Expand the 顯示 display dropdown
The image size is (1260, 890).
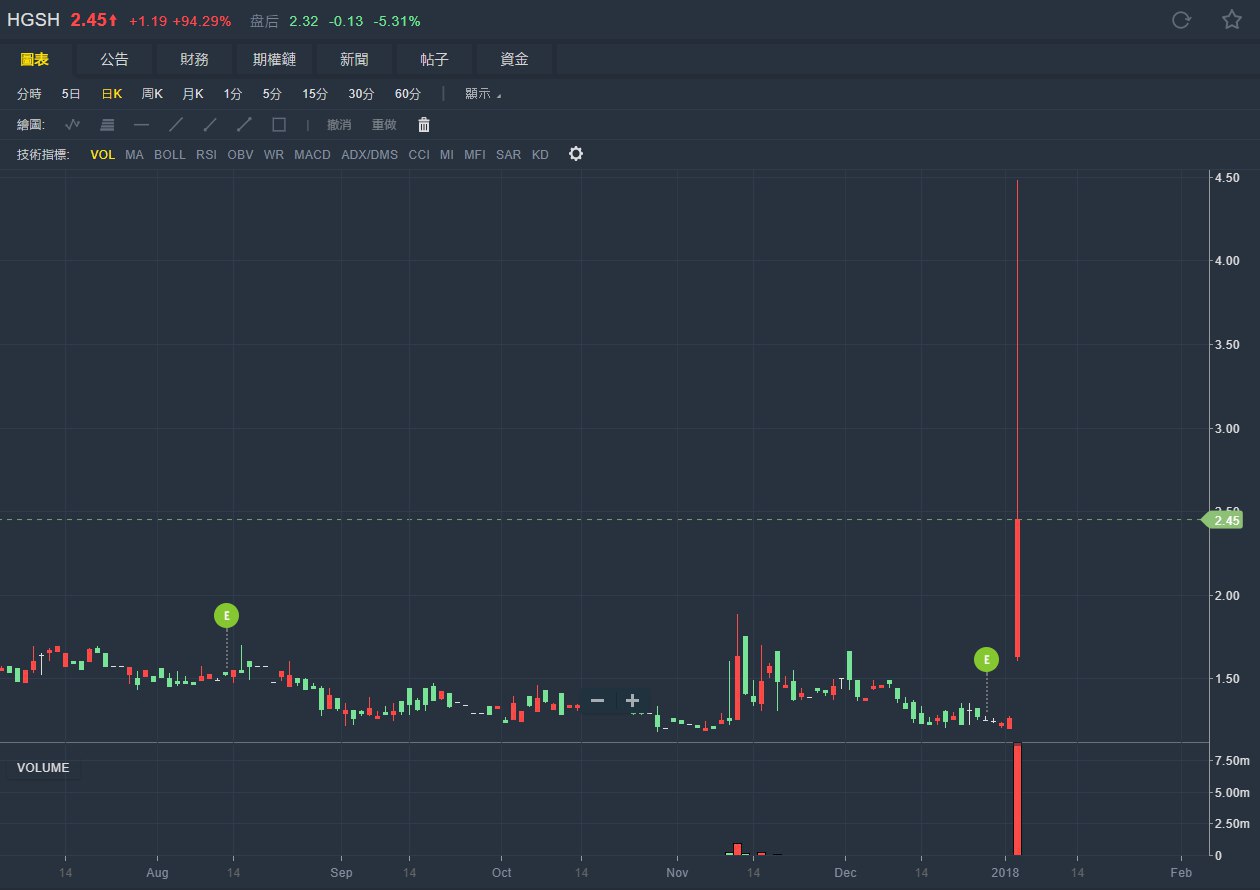[x=483, y=94]
